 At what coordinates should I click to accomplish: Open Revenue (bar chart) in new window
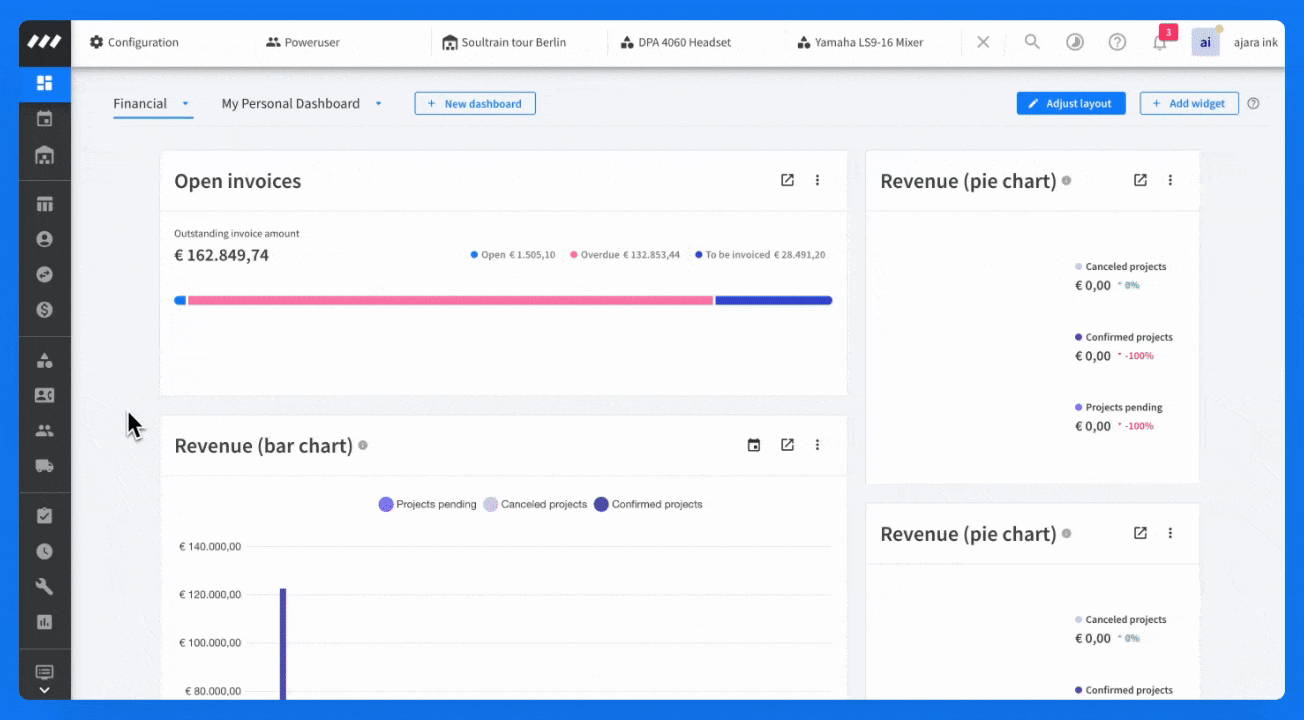click(x=787, y=445)
